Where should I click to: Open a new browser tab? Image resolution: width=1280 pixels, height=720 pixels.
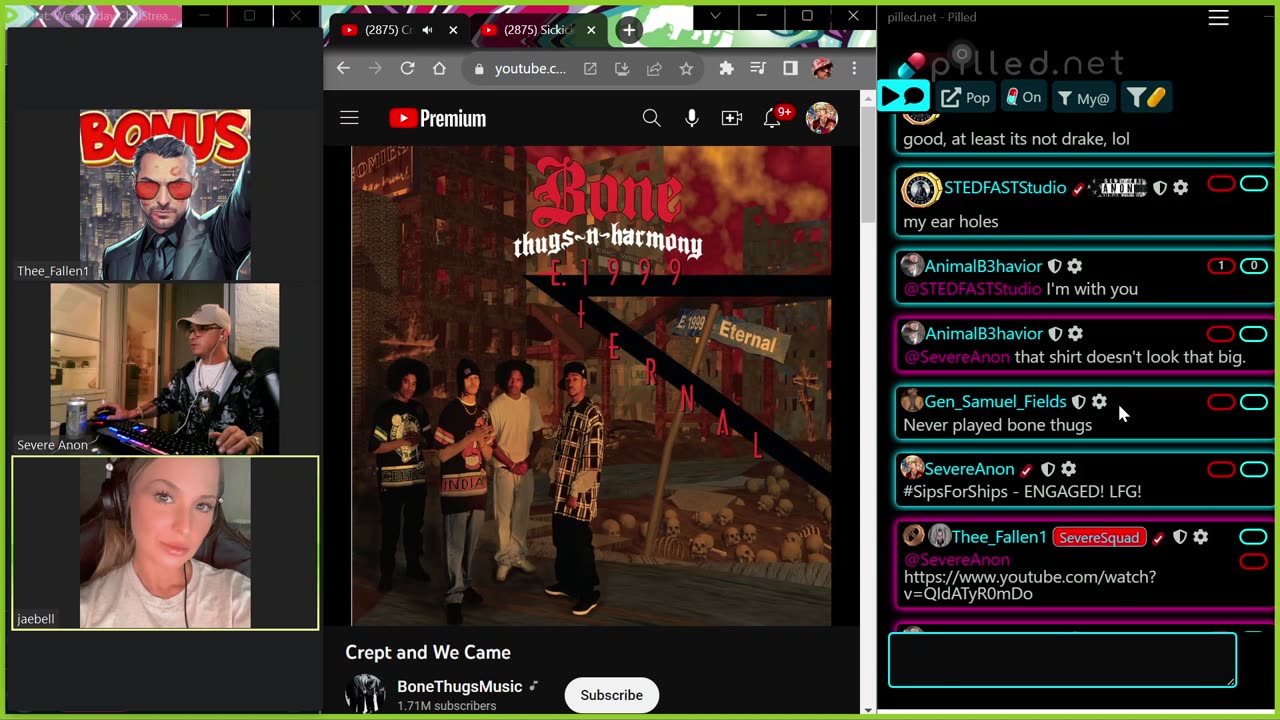point(629,30)
